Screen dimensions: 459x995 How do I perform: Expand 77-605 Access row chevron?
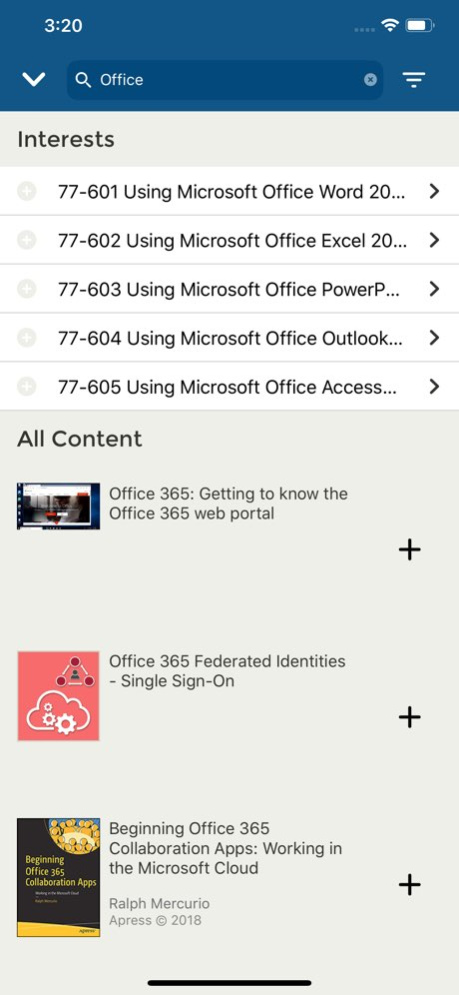pyautogui.click(x=434, y=386)
